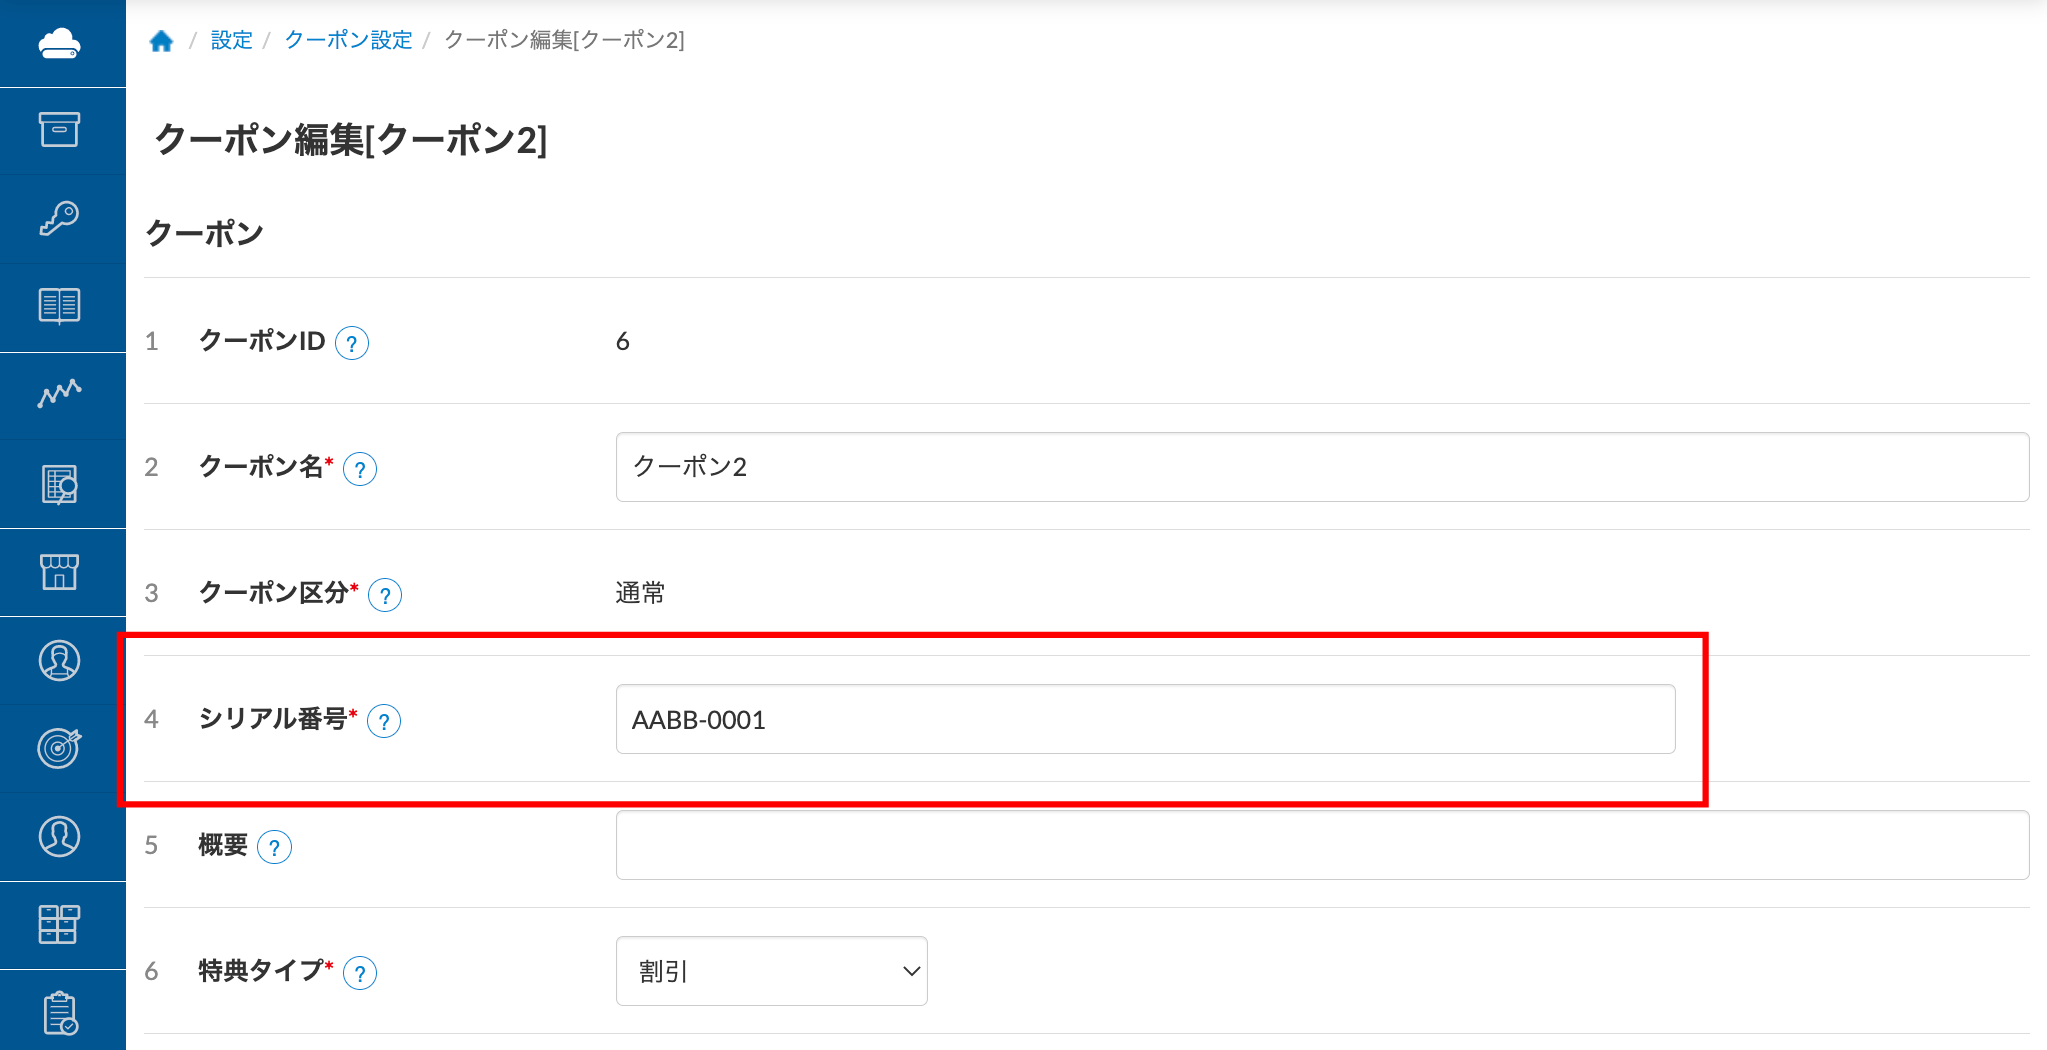Open the target bullseye sidebar icon
The image size is (2047, 1050).
[x=59, y=748]
